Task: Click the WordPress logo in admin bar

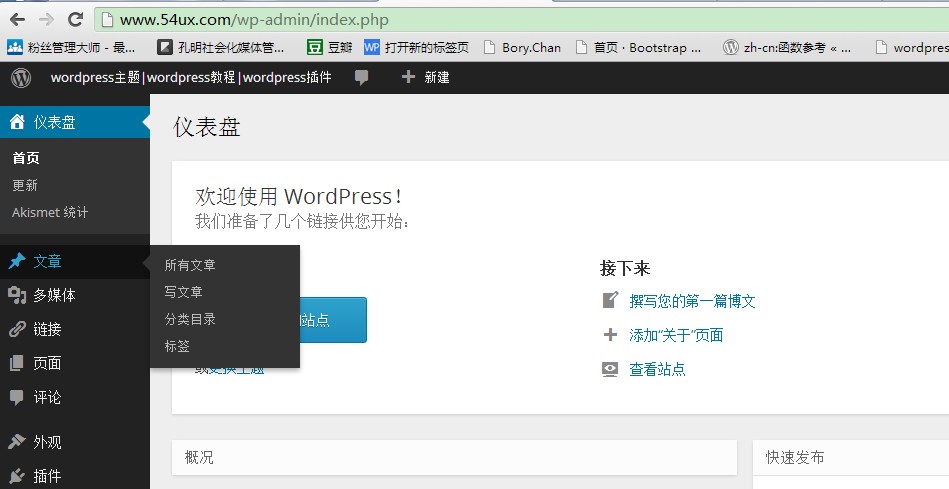Action: pyautogui.click(x=21, y=77)
